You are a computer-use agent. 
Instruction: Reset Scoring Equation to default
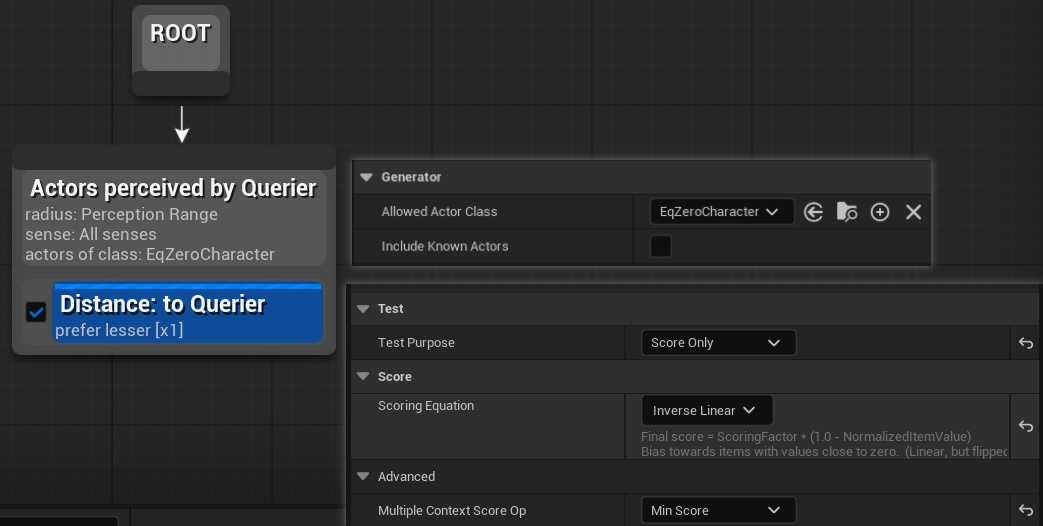[1025, 426]
